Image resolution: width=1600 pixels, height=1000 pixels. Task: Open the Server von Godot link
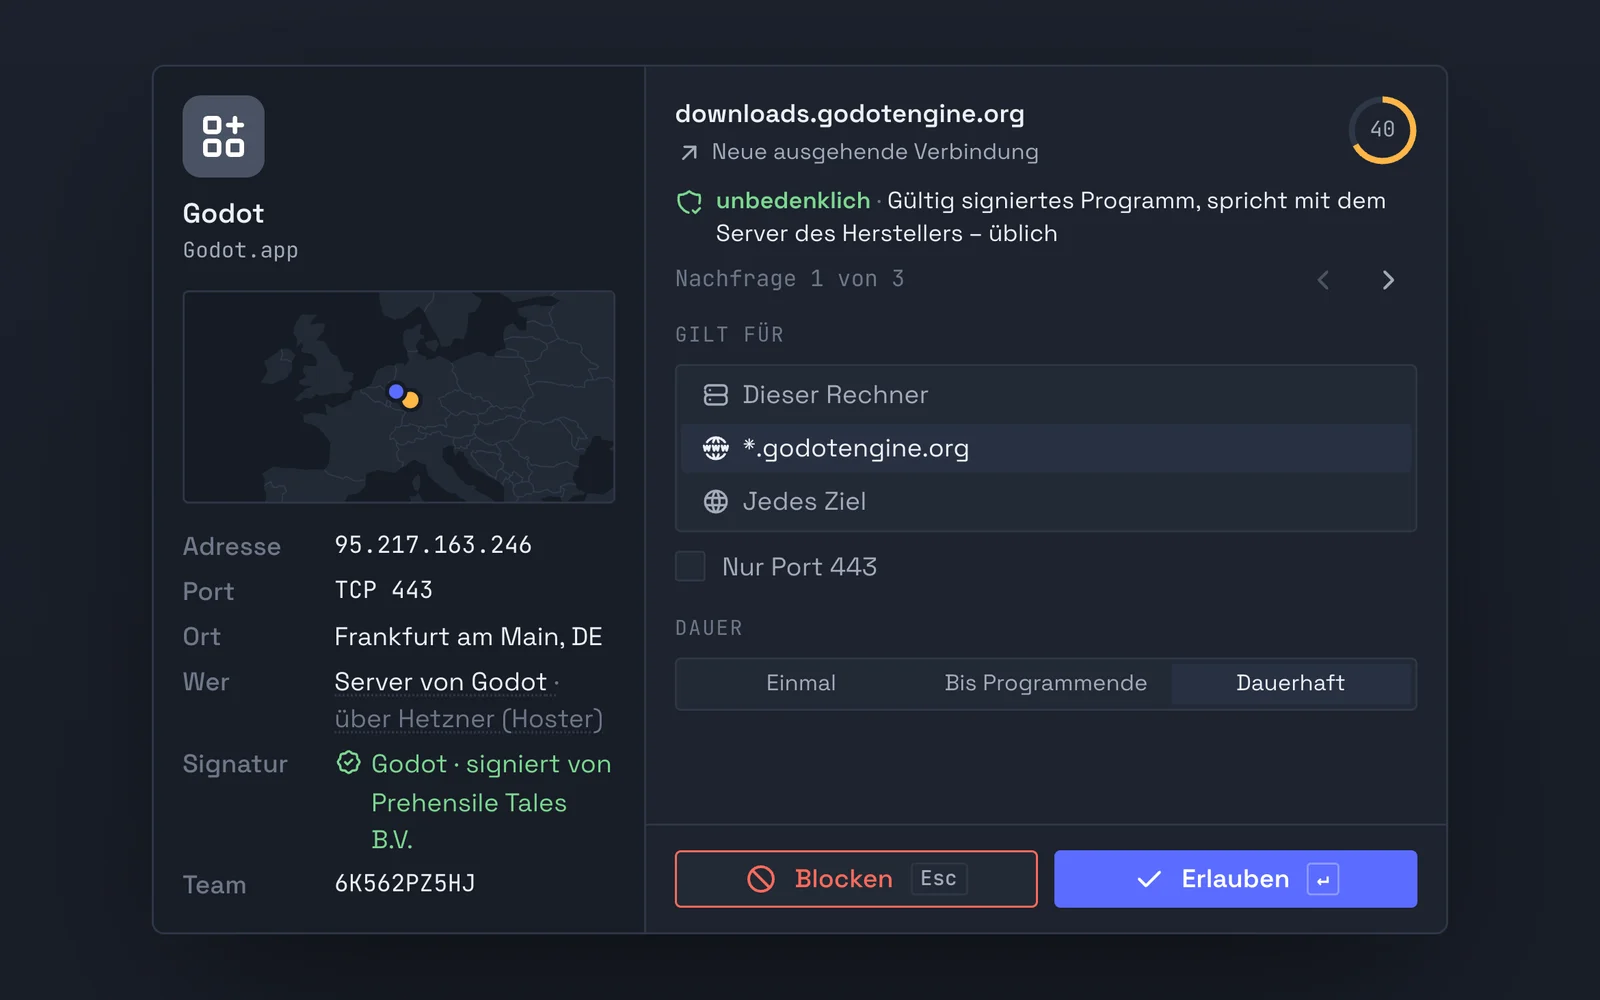(x=441, y=682)
